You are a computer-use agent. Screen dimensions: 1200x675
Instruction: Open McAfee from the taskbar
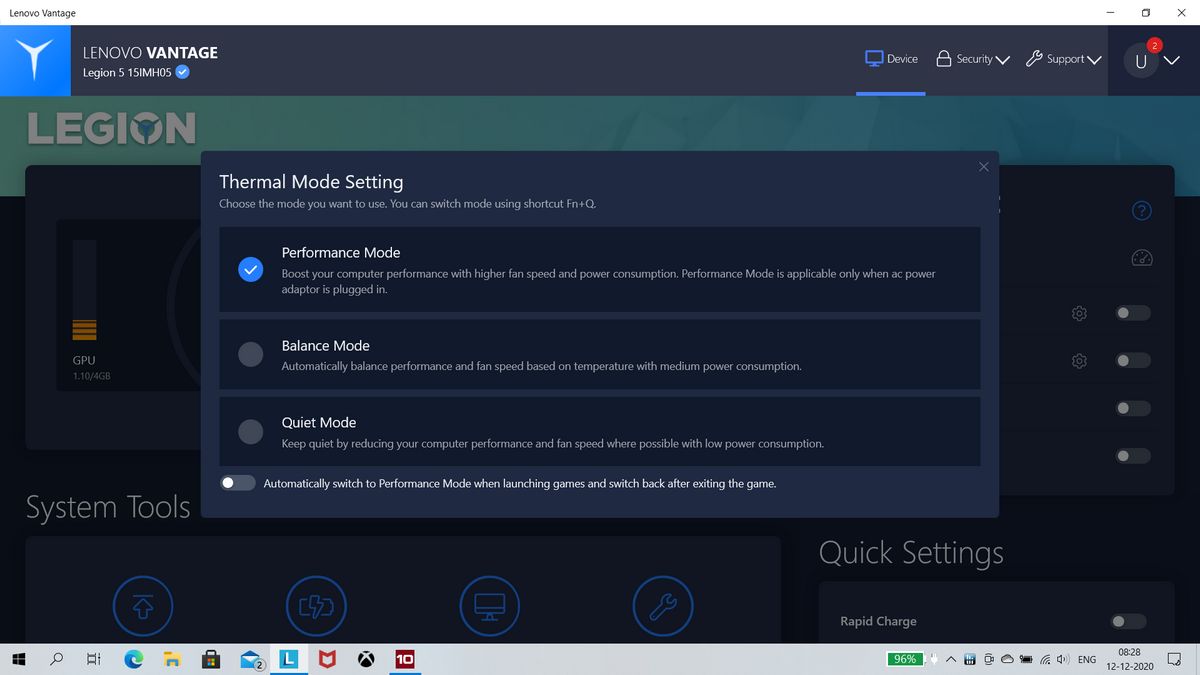327,659
